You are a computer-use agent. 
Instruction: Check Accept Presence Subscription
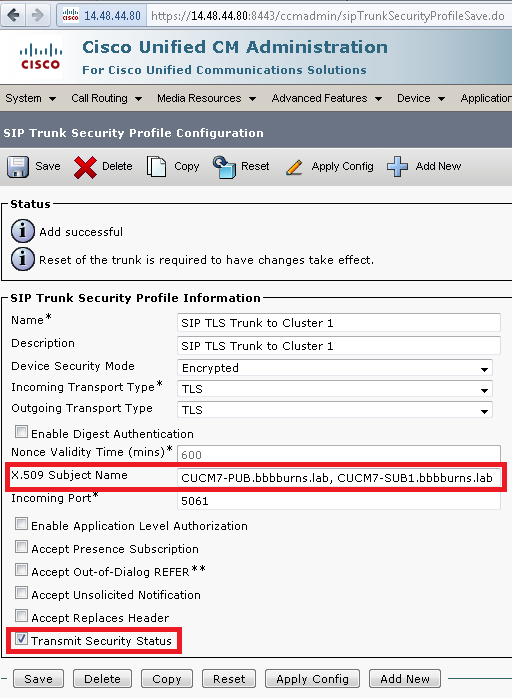click(x=21, y=547)
